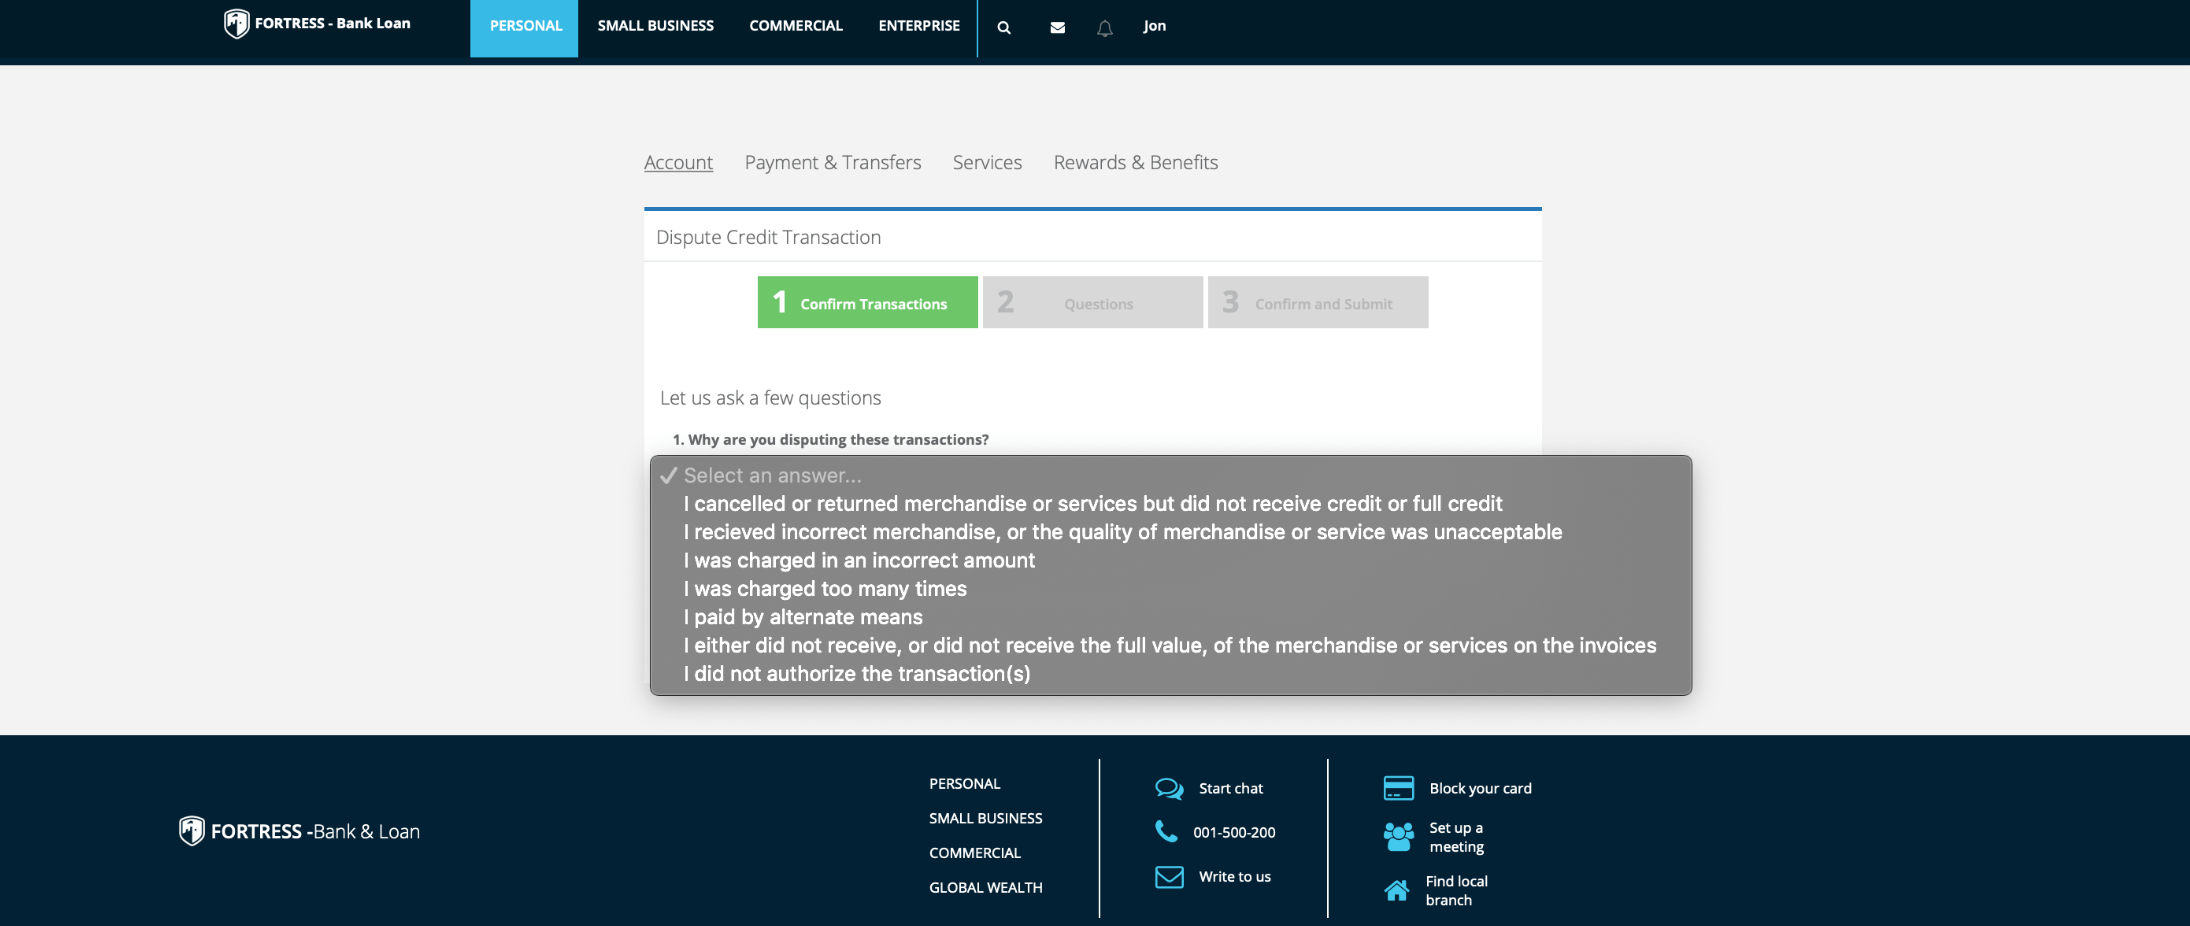
Task: Click step 3 Confirm and Submit
Action: click(1318, 302)
